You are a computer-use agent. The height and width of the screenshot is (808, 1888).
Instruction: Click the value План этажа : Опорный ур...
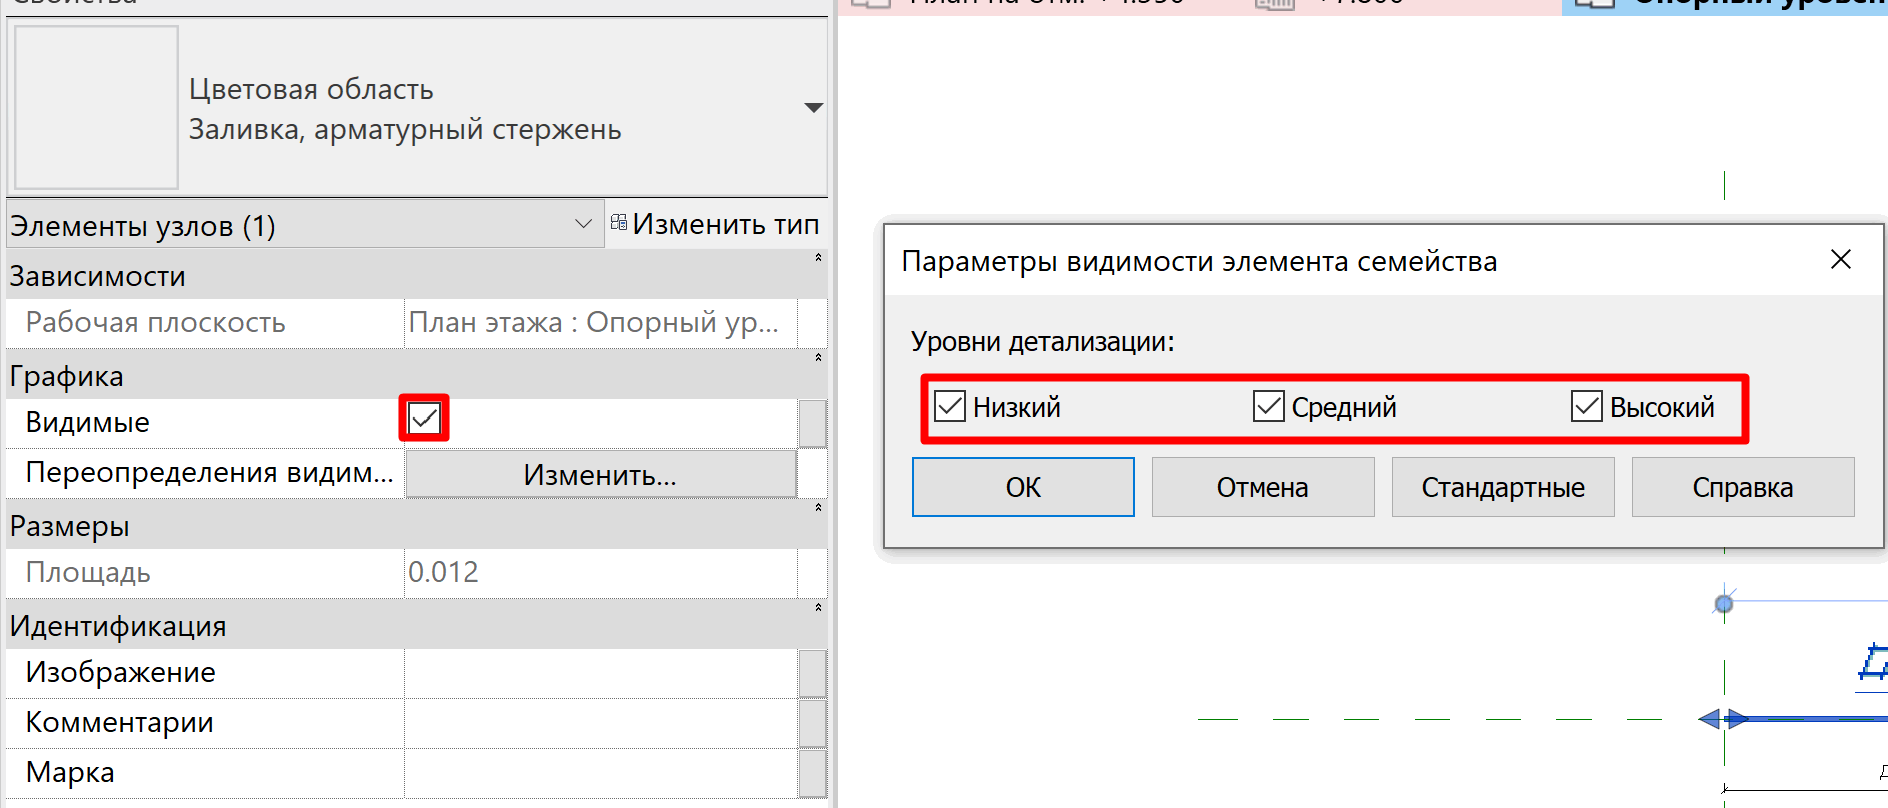pos(593,323)
